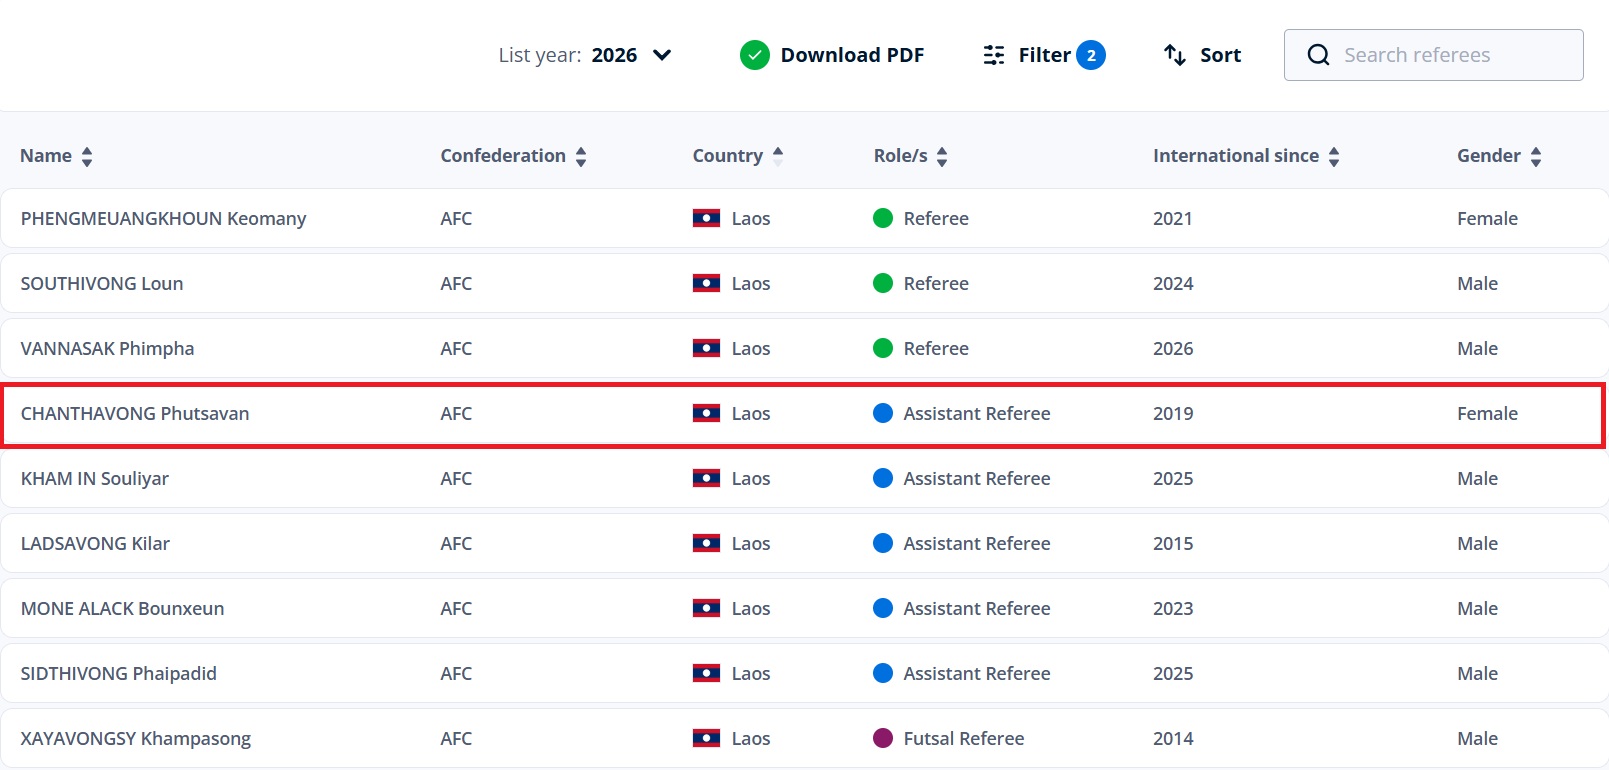Click green Referee dot for SOUTHIVONG Loun
This screenshot has height=770, width=1609.
pyautogui.click(x=883, y=283)
